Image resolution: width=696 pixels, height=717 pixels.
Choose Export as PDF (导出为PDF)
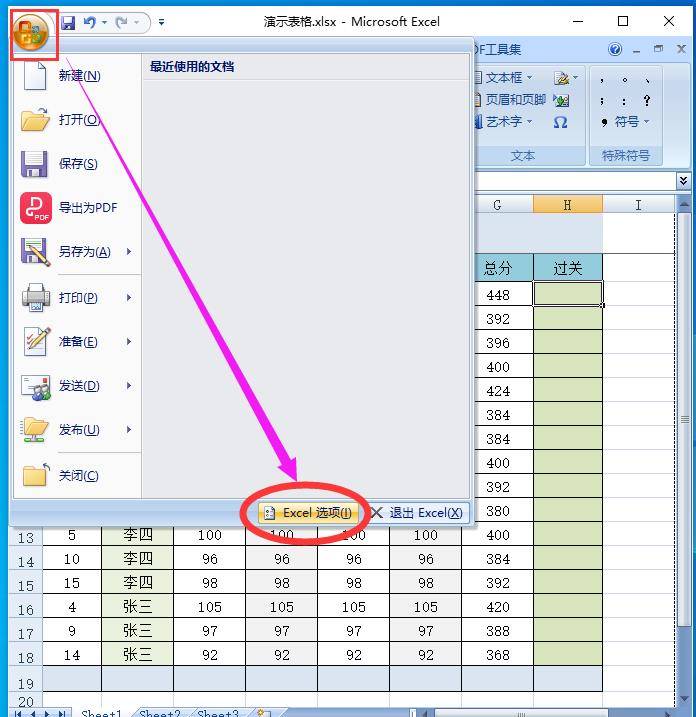77,208
